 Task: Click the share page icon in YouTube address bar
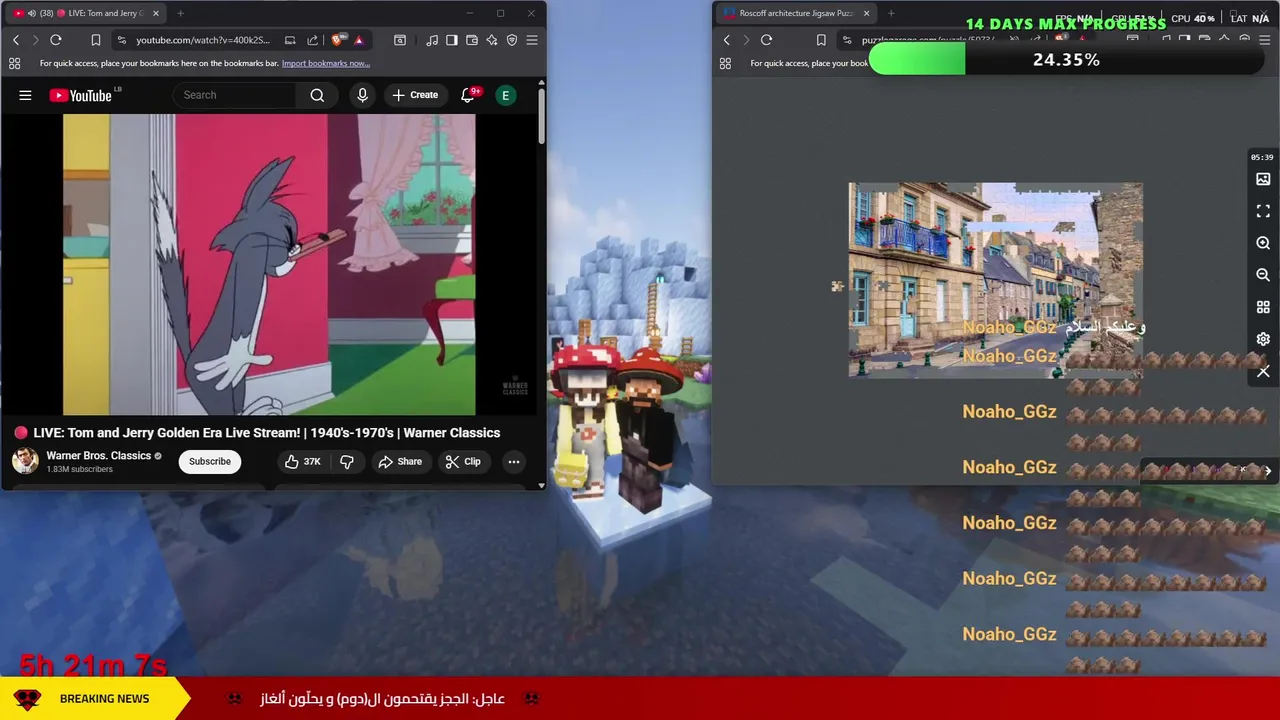pos(312,40)
